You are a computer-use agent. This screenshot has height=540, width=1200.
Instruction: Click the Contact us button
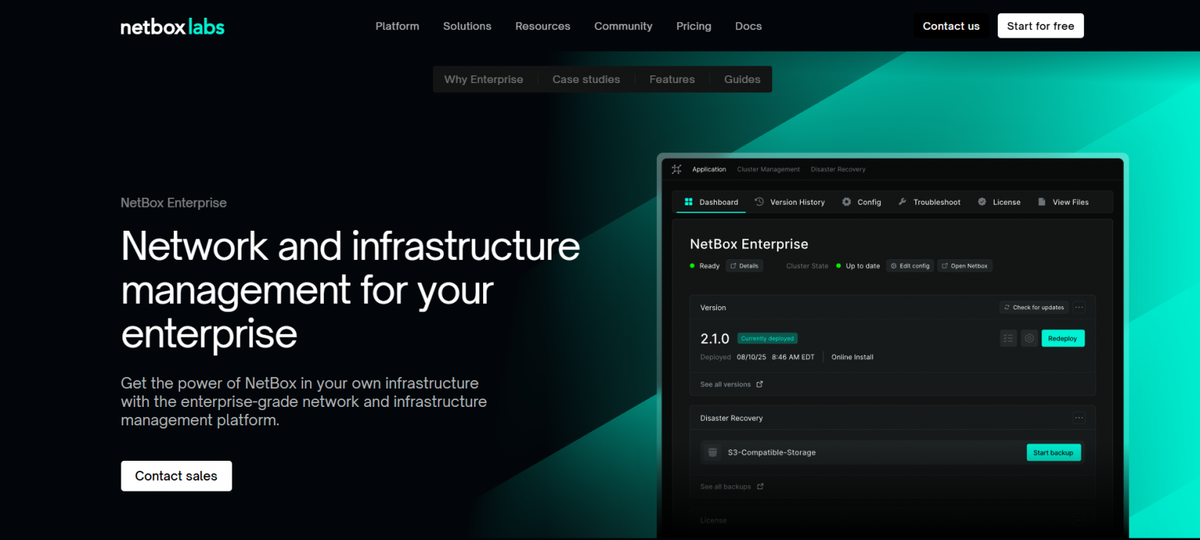click(951, 26)
